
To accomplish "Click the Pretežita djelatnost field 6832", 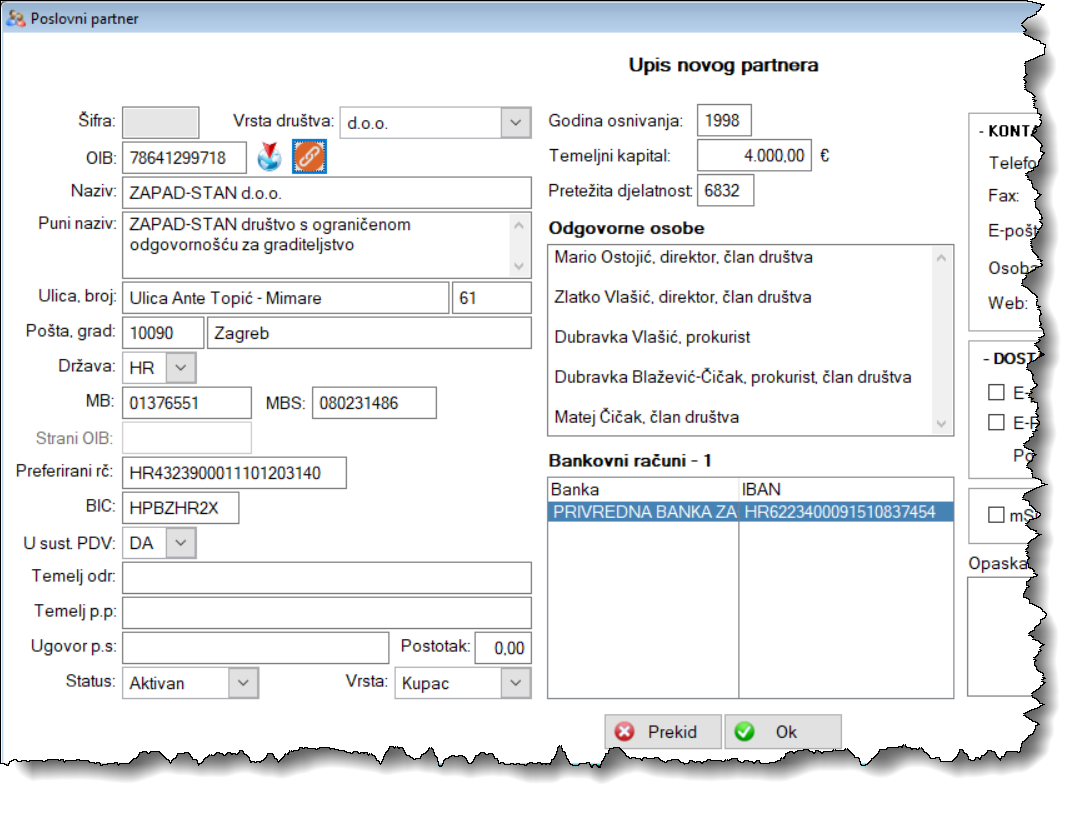I will 726,191.
